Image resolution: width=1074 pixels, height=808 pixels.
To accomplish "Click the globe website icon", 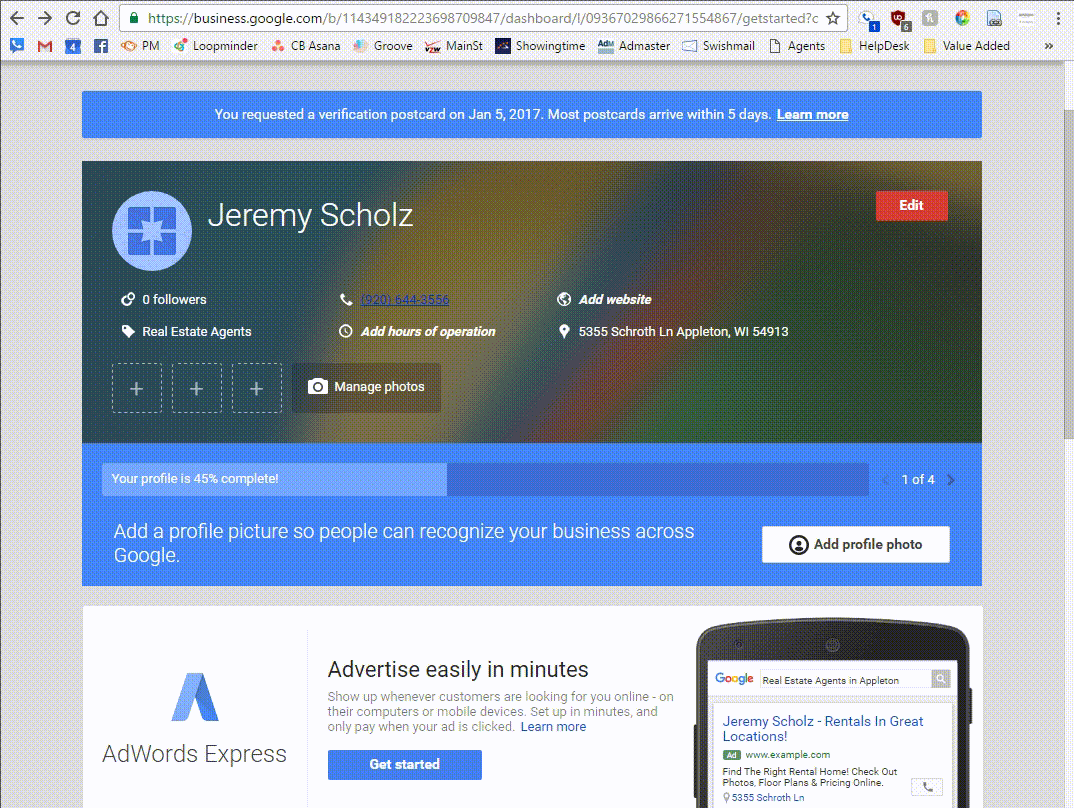I will (x=564, y=299).
